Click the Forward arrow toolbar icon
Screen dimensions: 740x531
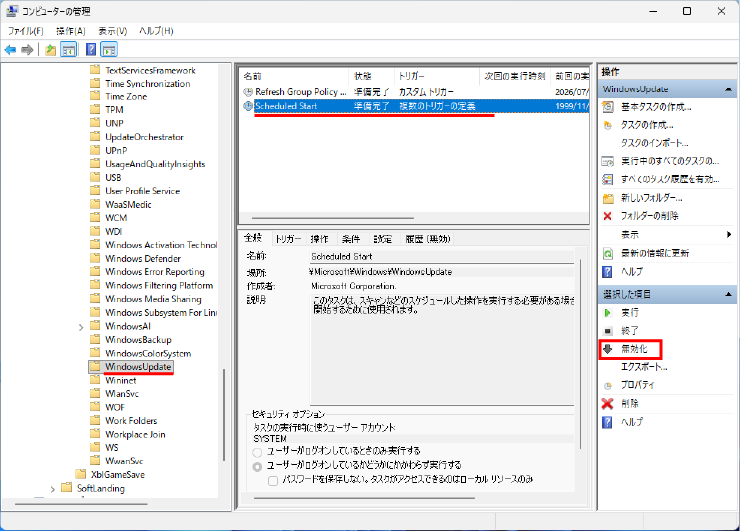(x=27, y=50)
